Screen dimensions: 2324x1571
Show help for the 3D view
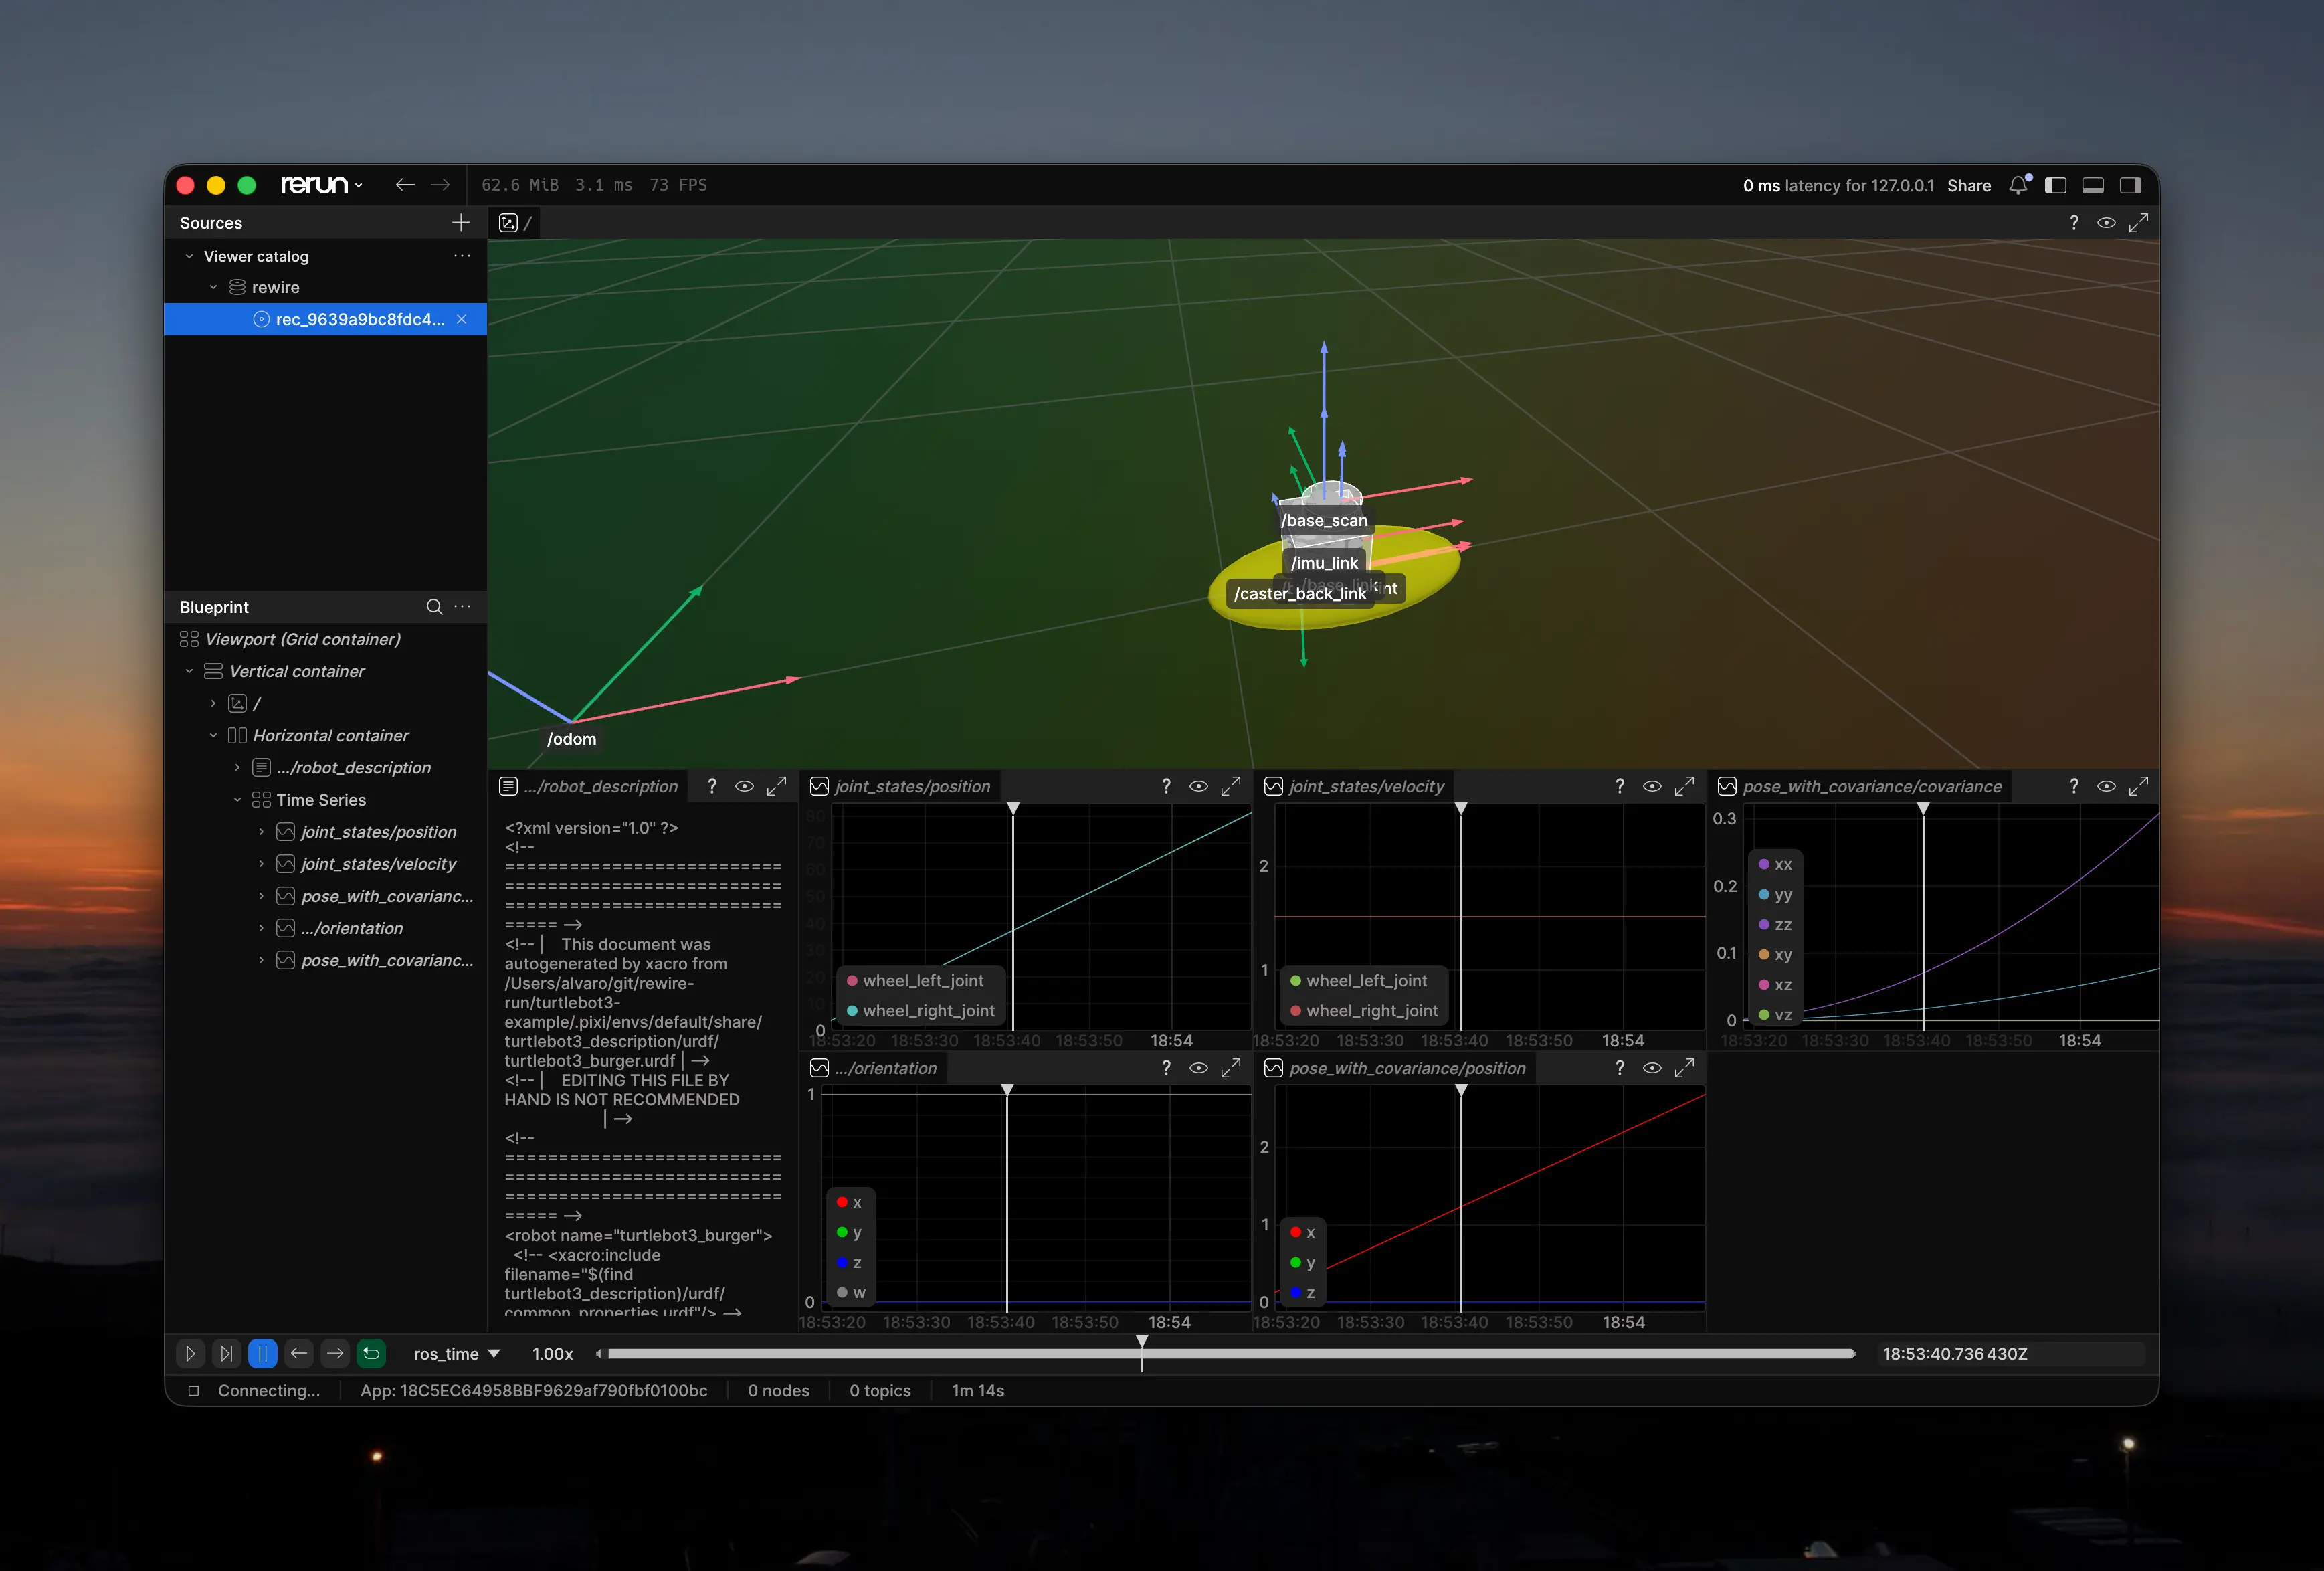(2073, 223)
